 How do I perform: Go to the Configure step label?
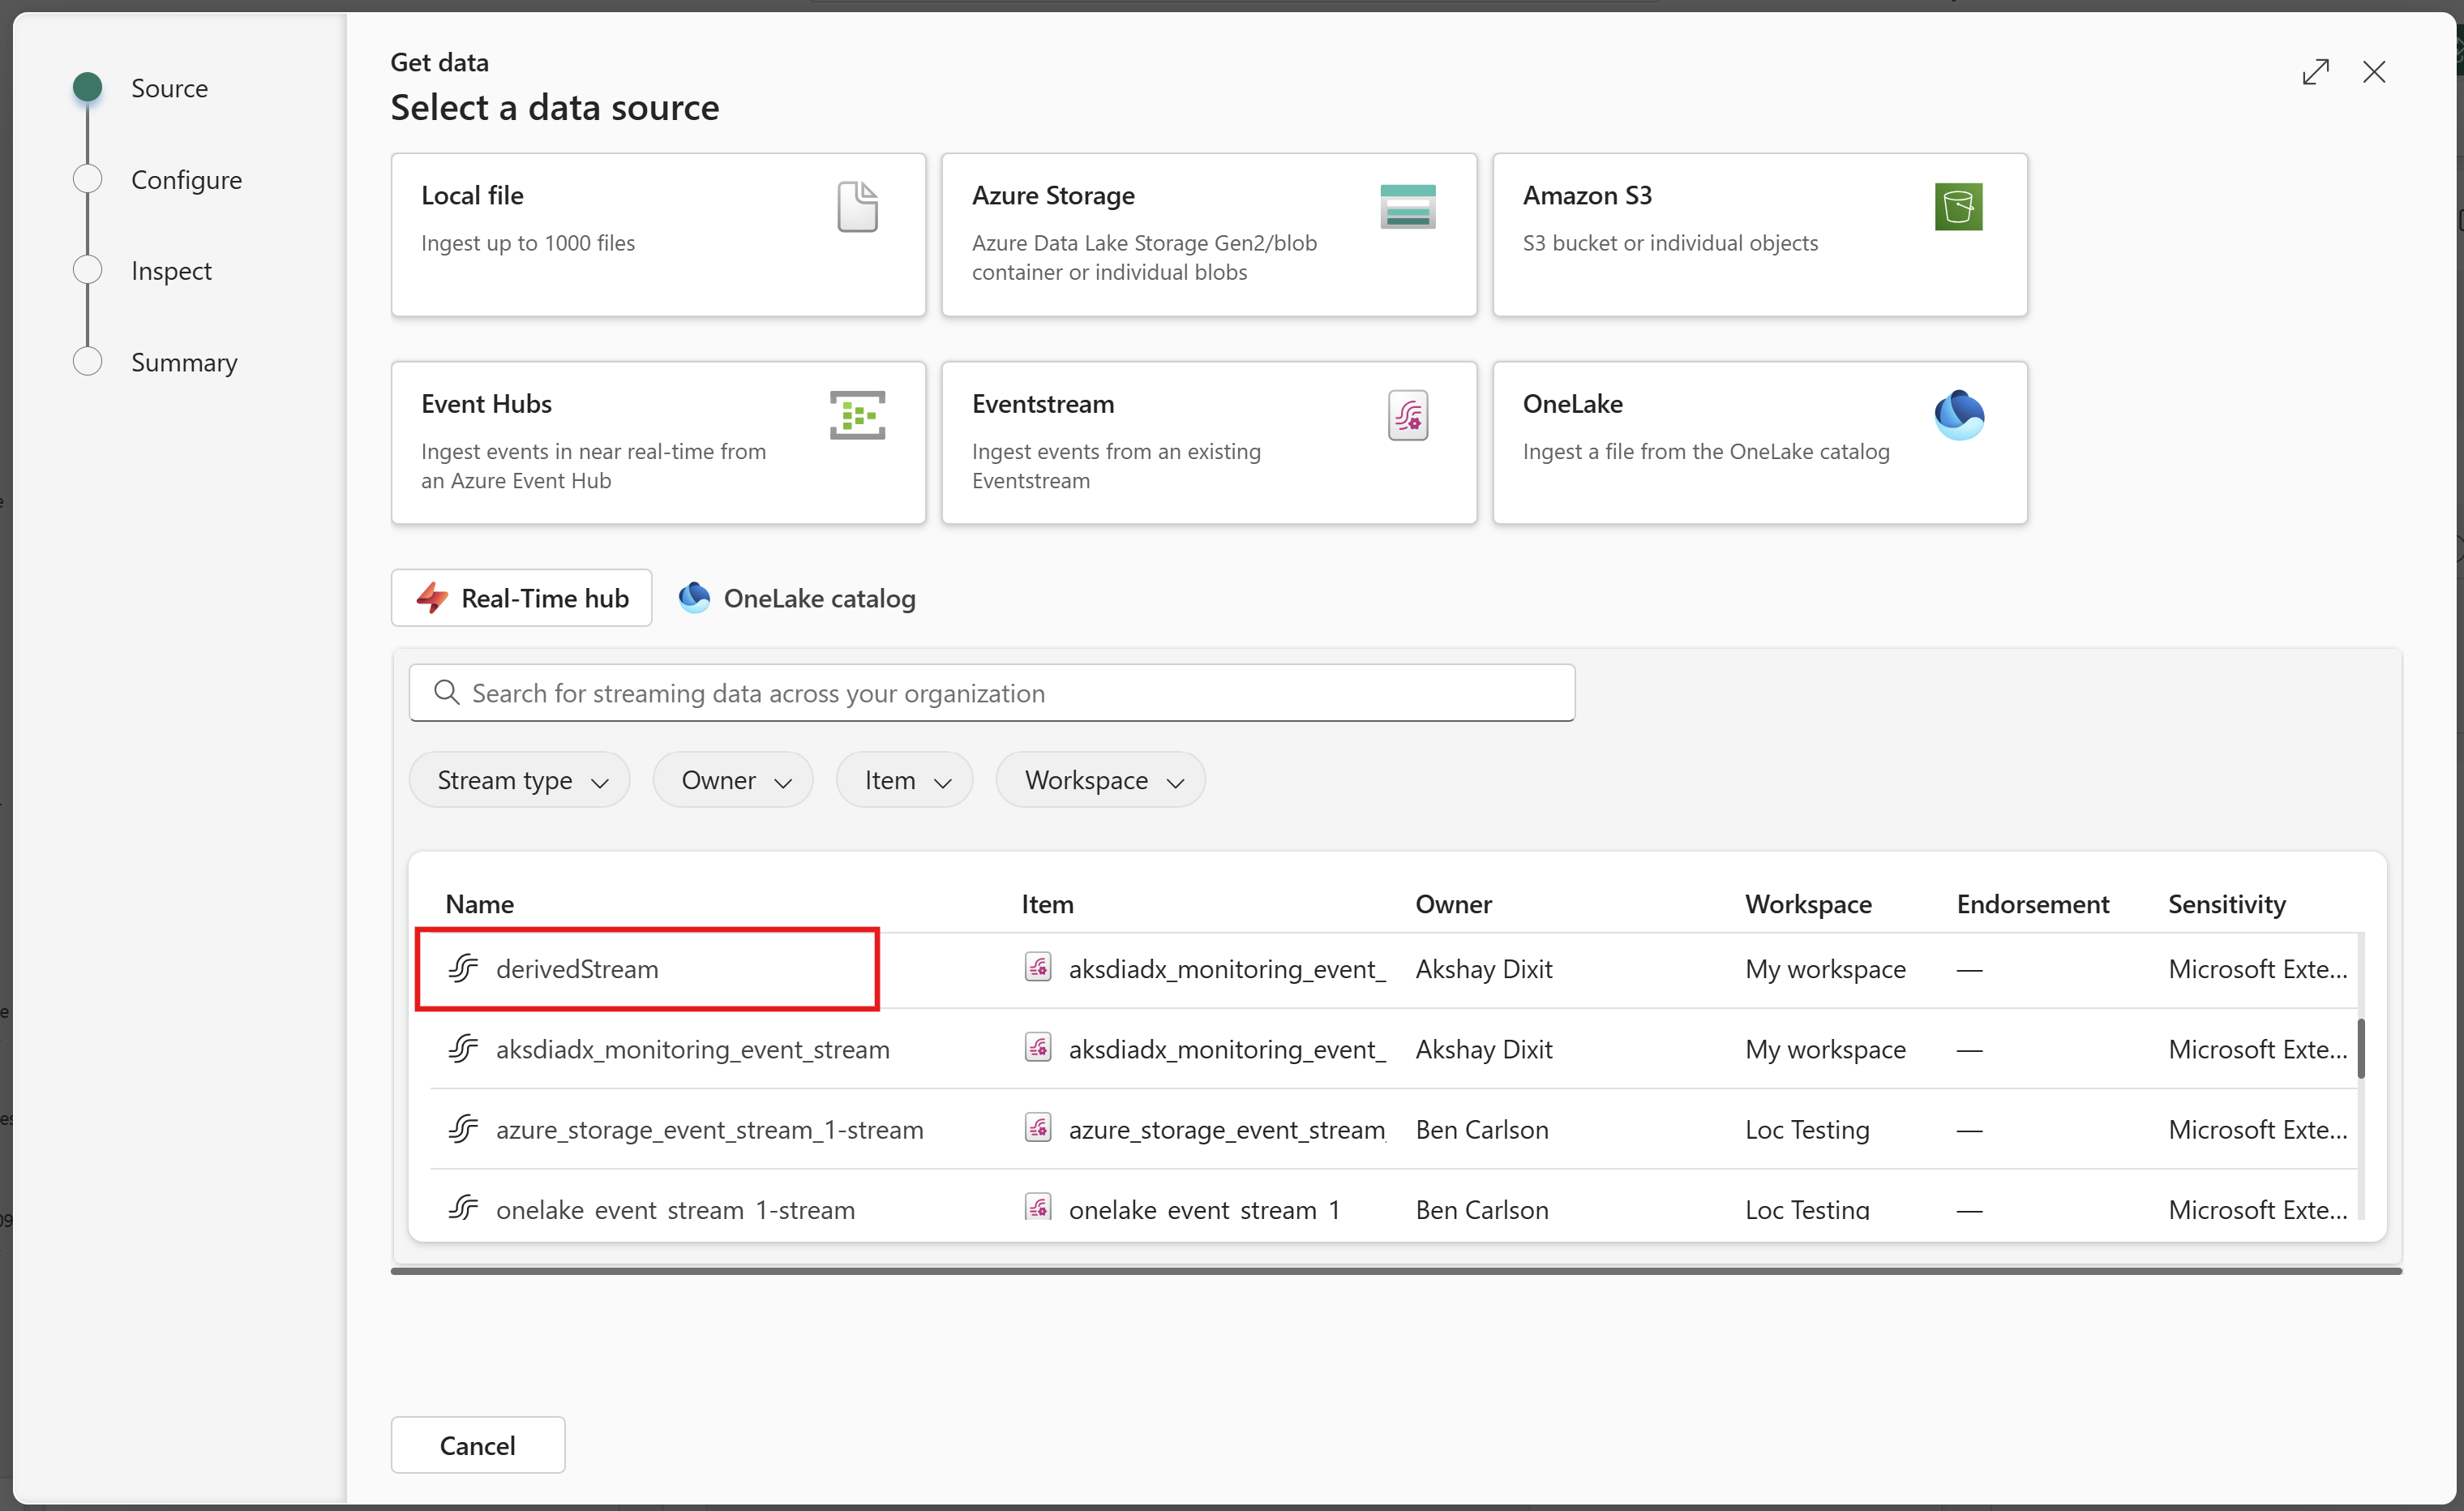click(186, 179)
